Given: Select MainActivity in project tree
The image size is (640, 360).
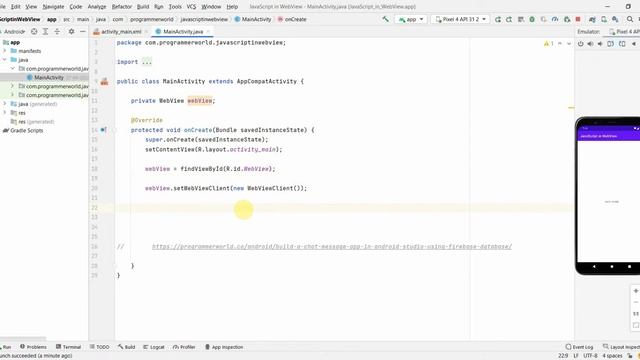Looking at the screenshot, I should tap(49, 78).
